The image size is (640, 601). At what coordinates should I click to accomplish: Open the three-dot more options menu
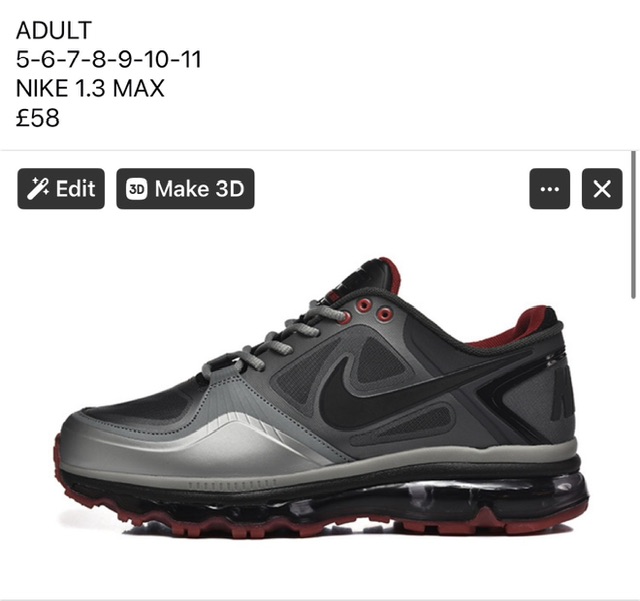click(x=549, y=189)
